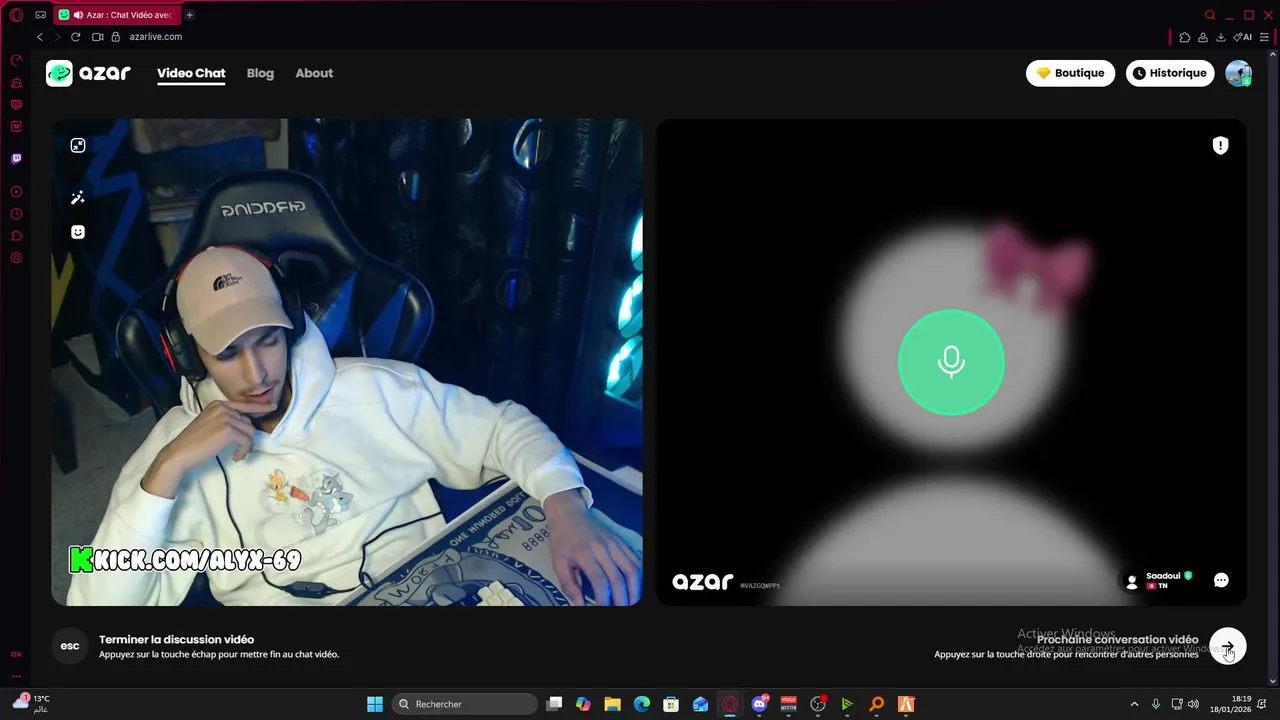The image size is (1280, 720).
Task: Click the GX icon at sidebar bottom
Action: tap(16, 654)
